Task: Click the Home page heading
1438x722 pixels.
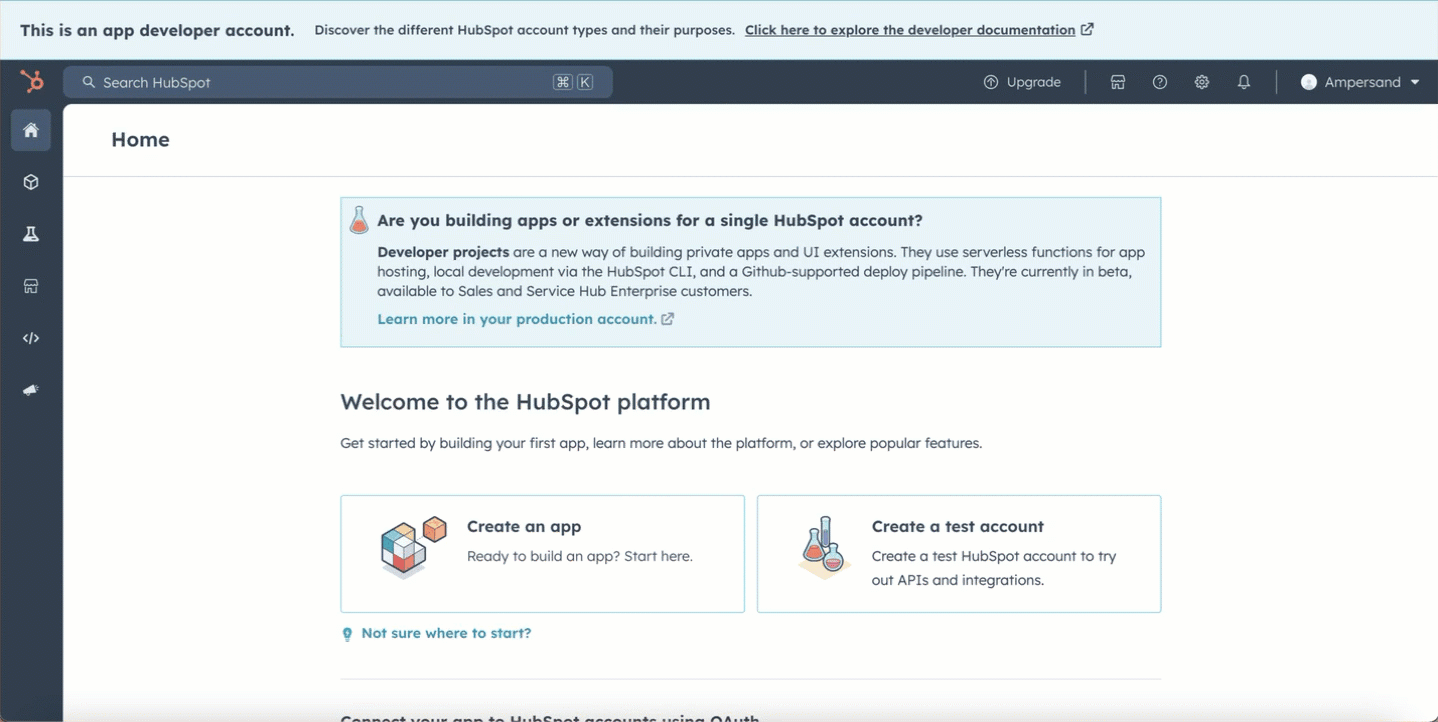Action: [x=140, y=140]
